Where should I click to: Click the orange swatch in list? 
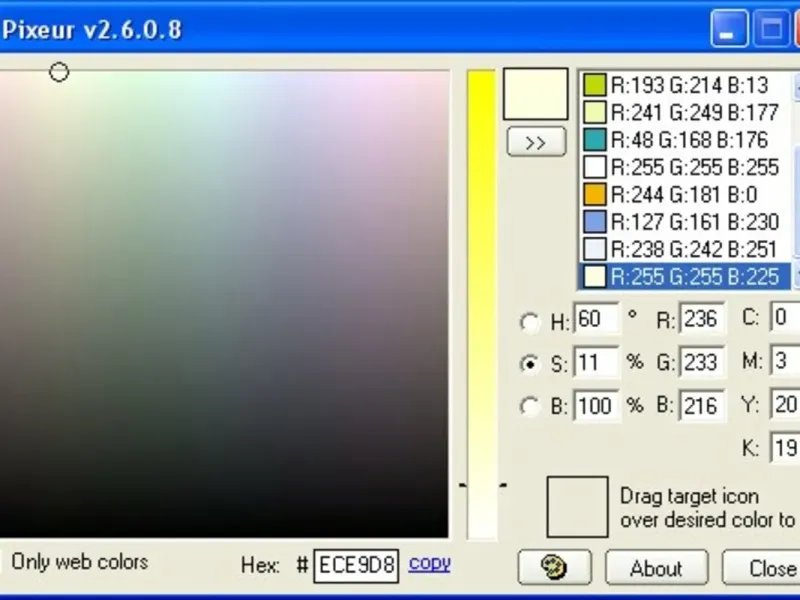[x=595, y=194]
